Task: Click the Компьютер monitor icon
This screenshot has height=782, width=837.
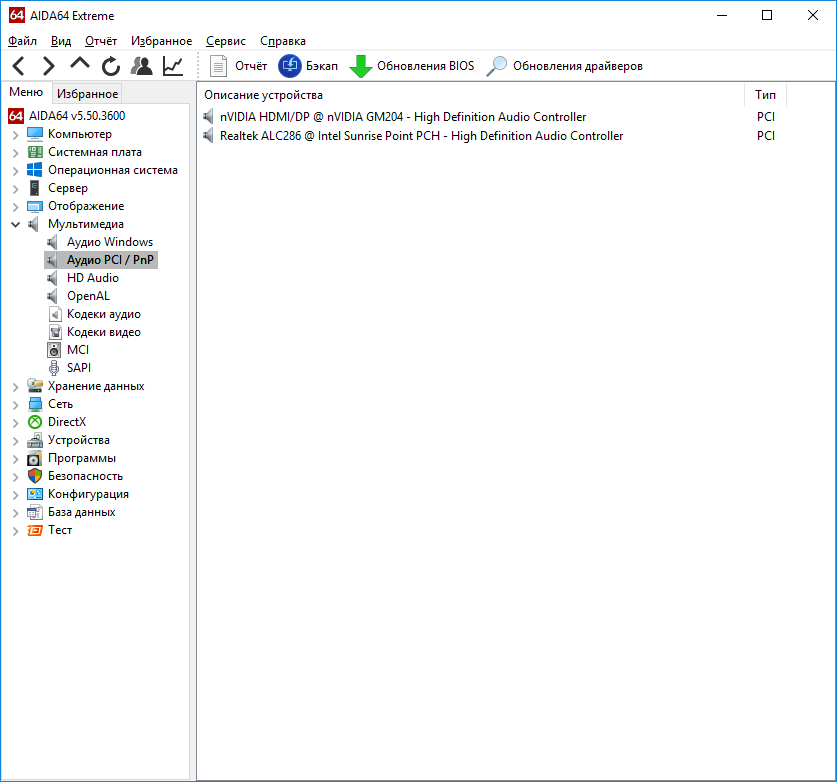Action: 35,134
